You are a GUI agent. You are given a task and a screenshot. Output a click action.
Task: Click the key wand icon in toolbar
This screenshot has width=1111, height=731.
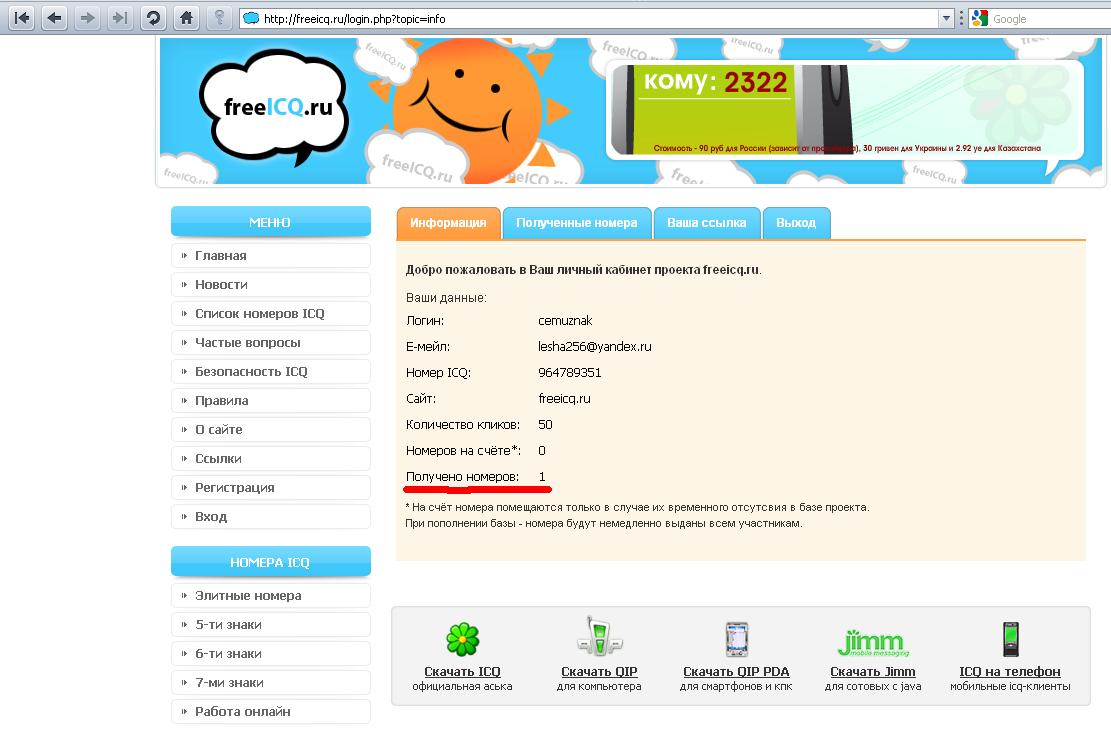point(219,18)
